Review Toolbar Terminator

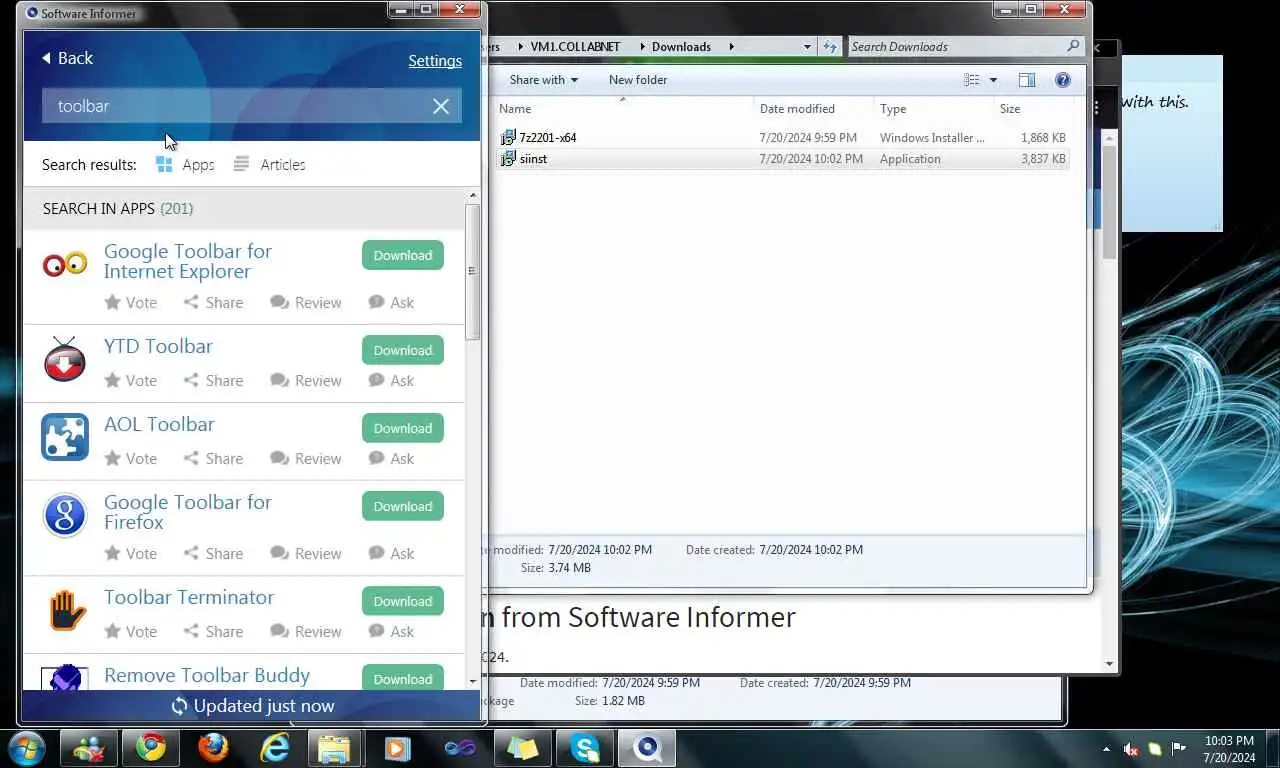306,631
